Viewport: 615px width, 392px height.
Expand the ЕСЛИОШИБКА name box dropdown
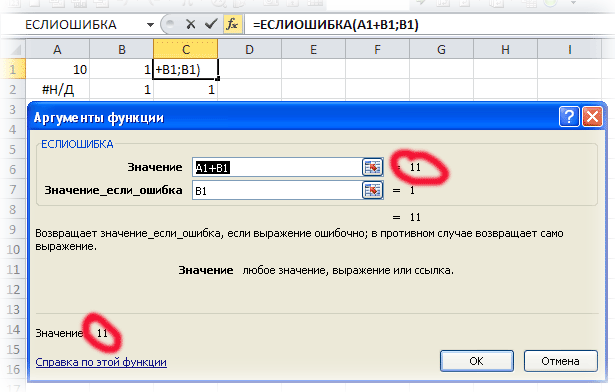tap(150, 25)
